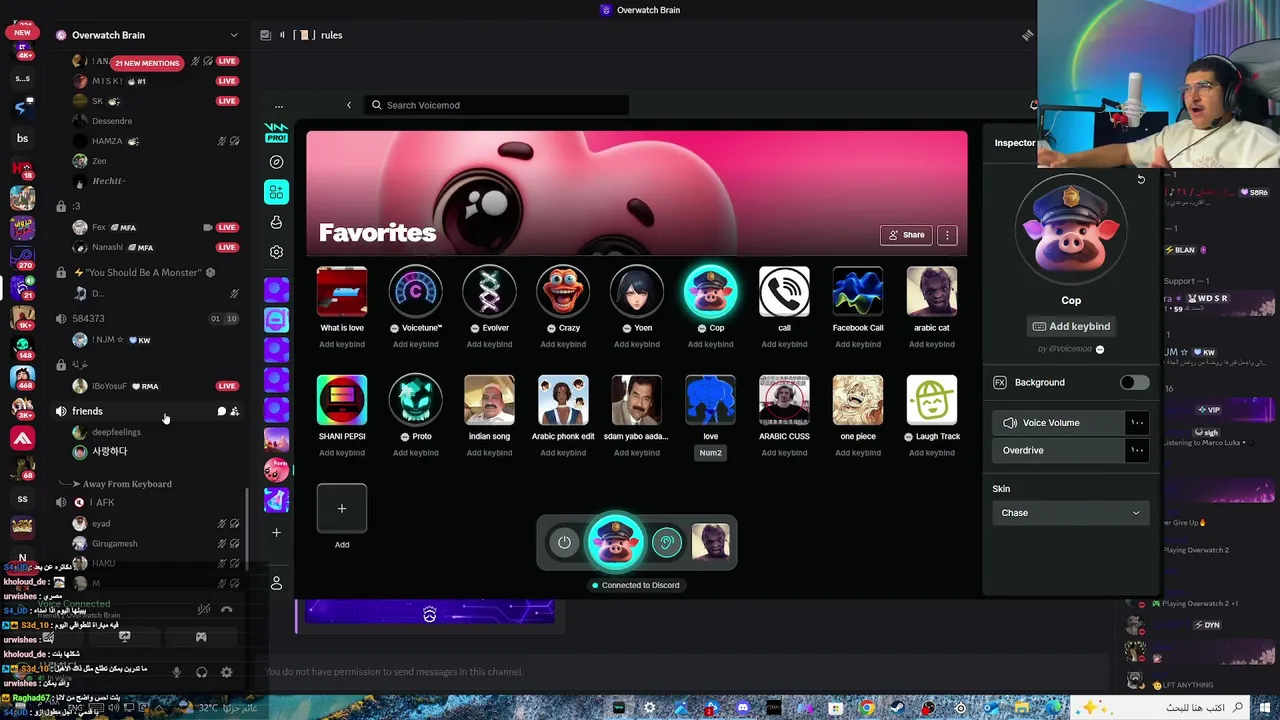Screen dimensions: 1280x720
Task: Open Voicemod settings gear in sidebar
Action: pos(276,252)
